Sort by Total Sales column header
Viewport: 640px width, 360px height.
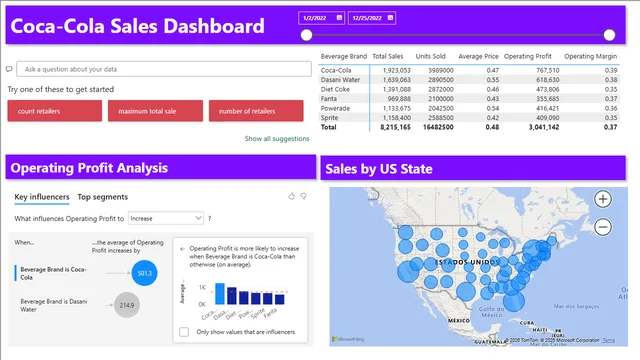(x=388, y=56)
